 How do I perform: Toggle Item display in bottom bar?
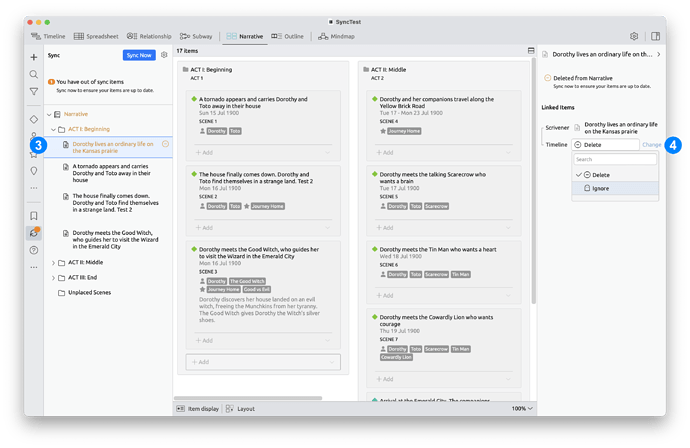click(201, 409)
